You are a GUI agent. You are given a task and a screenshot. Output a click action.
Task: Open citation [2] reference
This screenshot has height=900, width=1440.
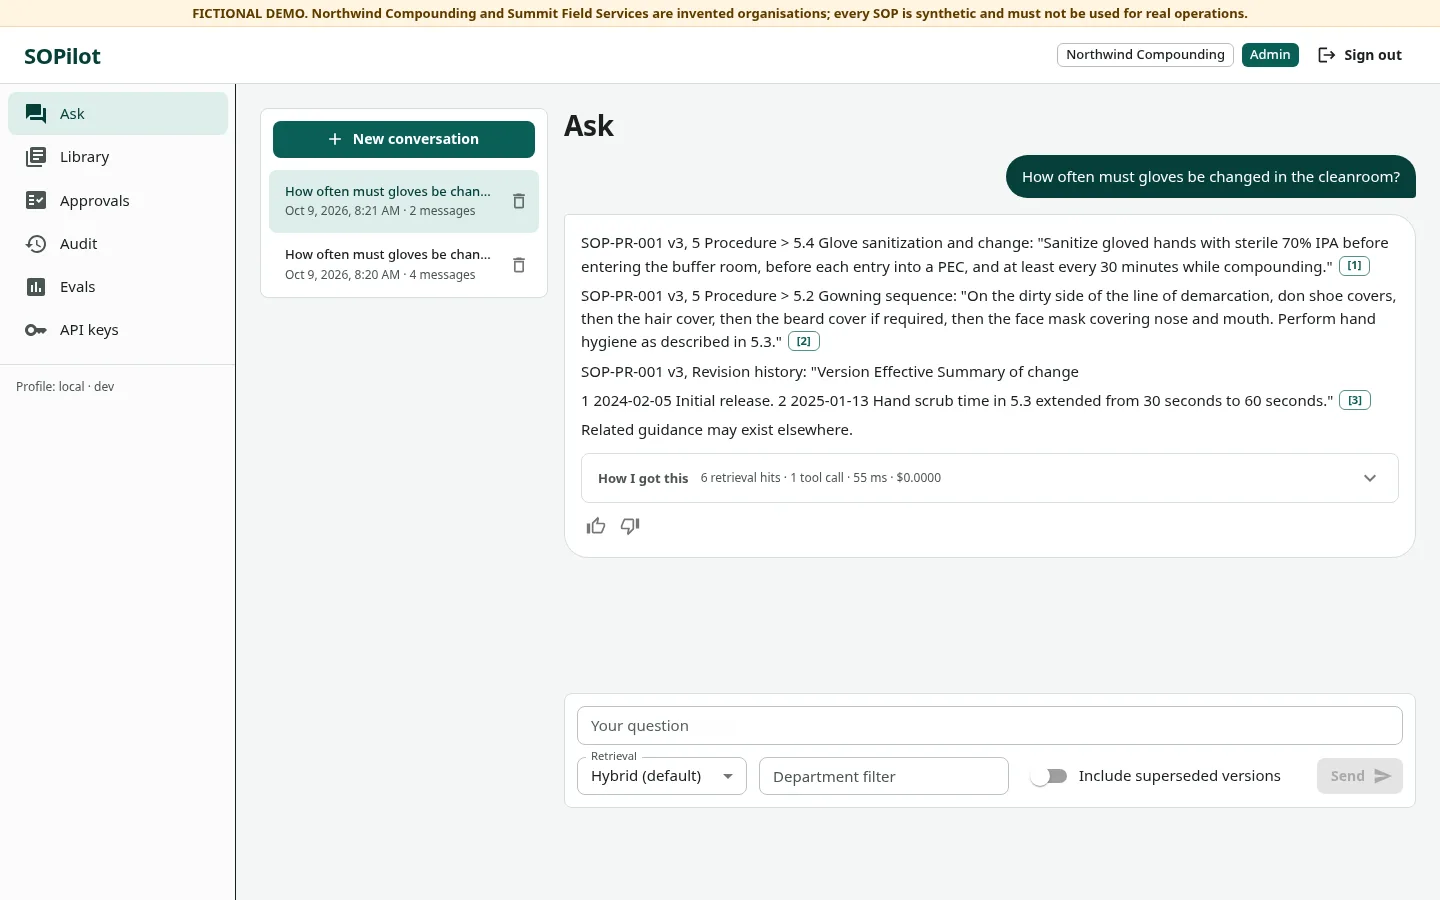[x=804, y=341]
